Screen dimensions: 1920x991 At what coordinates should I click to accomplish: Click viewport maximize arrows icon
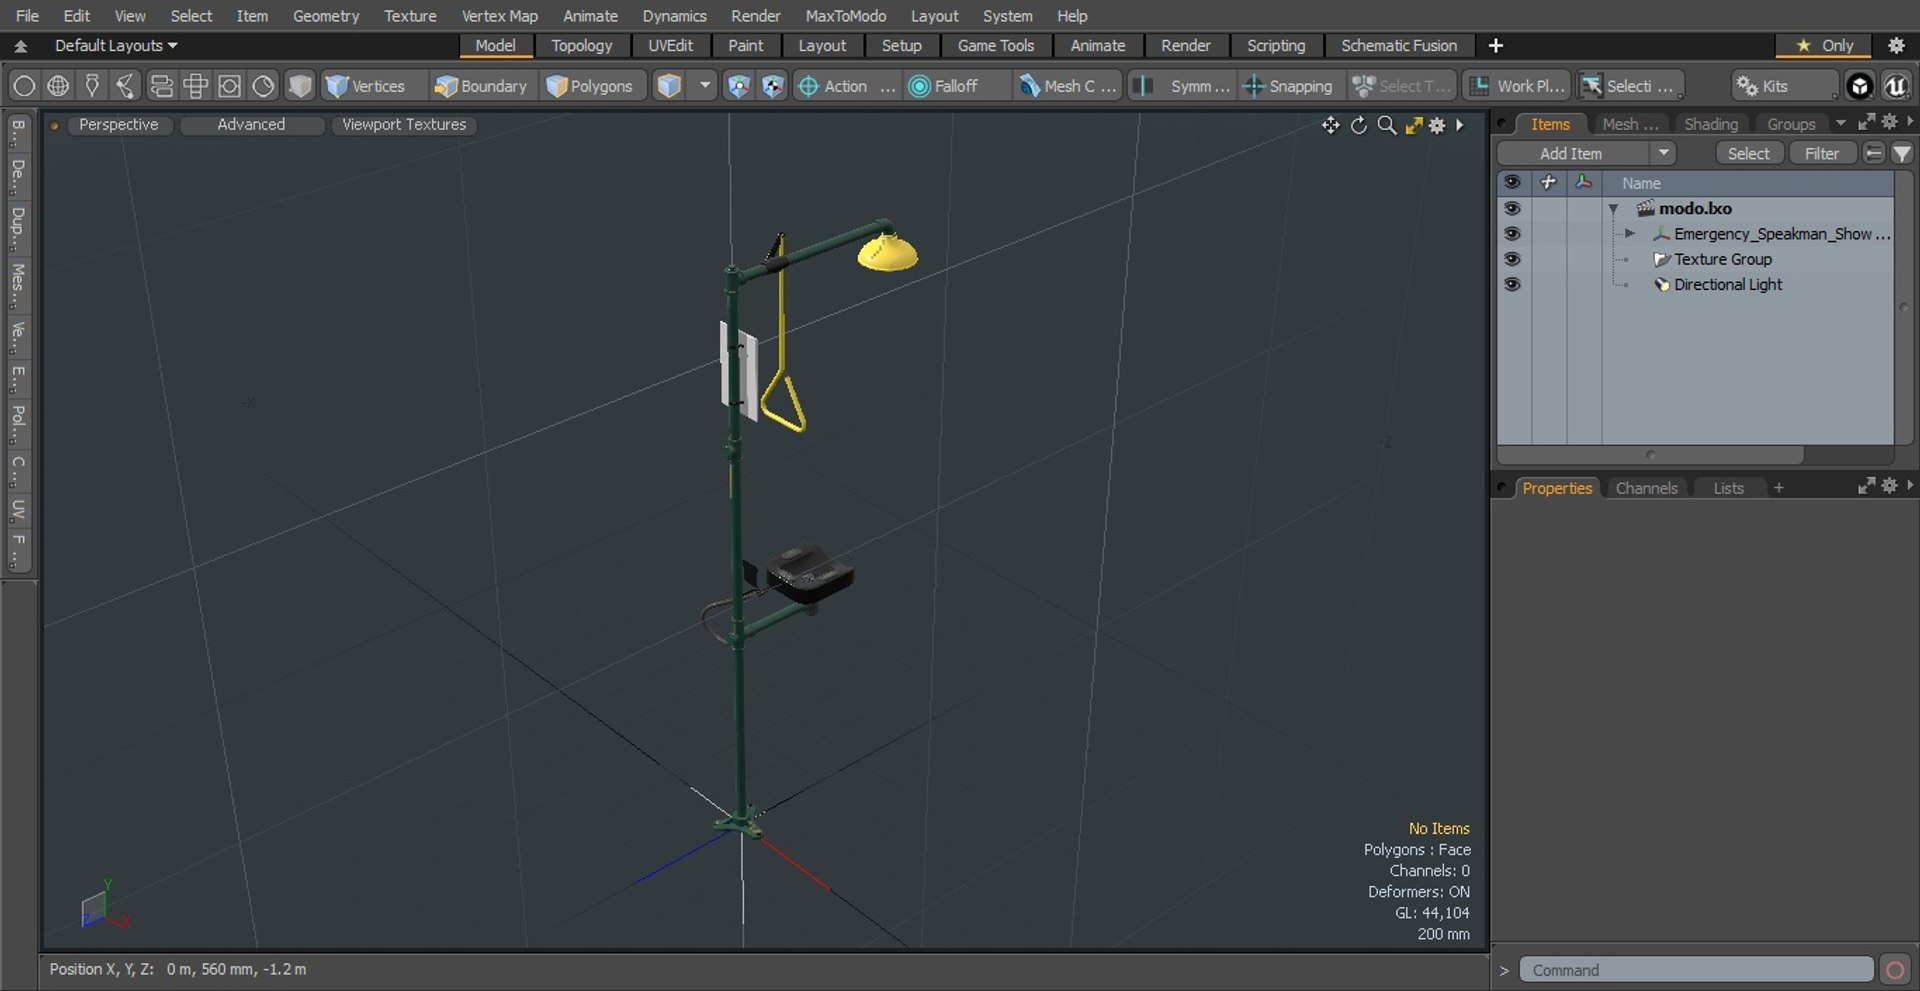[x=1413, y=125]
